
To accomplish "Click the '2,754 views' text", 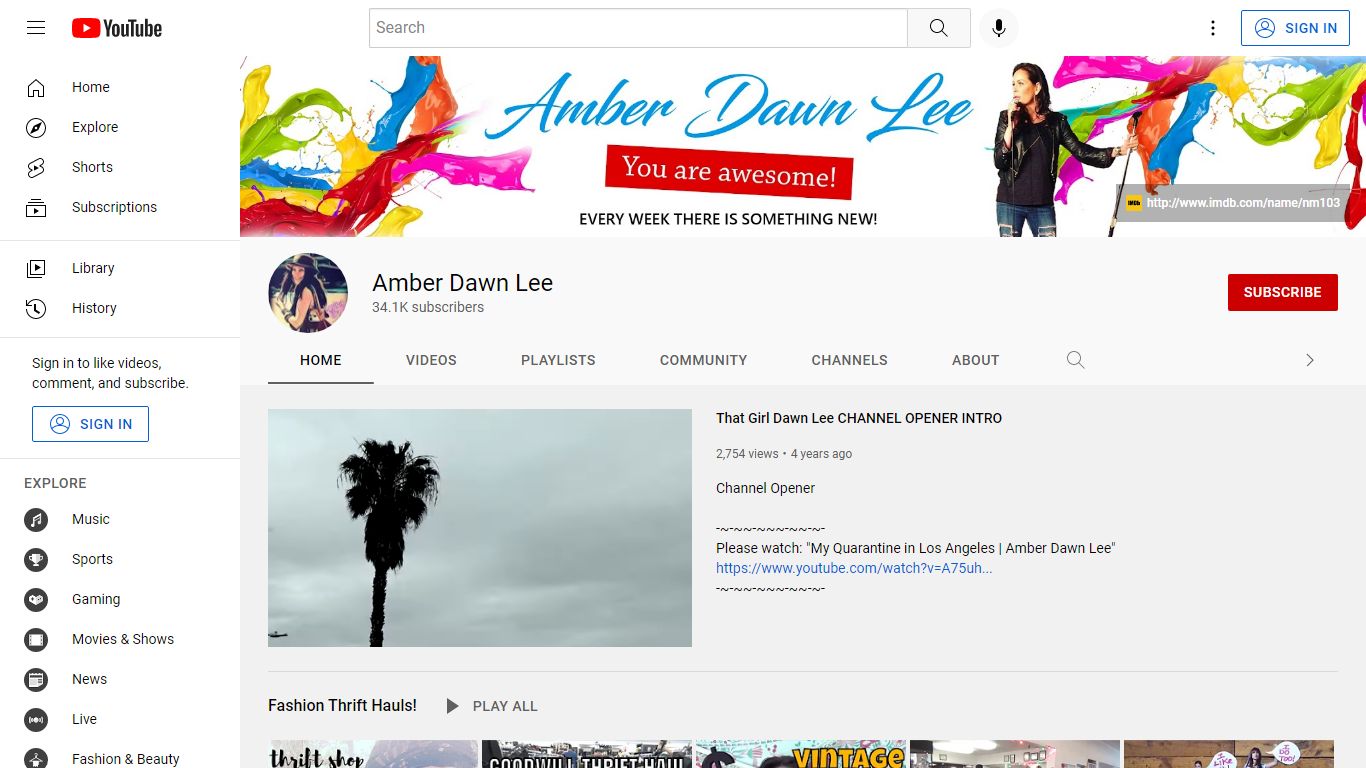I will tap(747, 454).
